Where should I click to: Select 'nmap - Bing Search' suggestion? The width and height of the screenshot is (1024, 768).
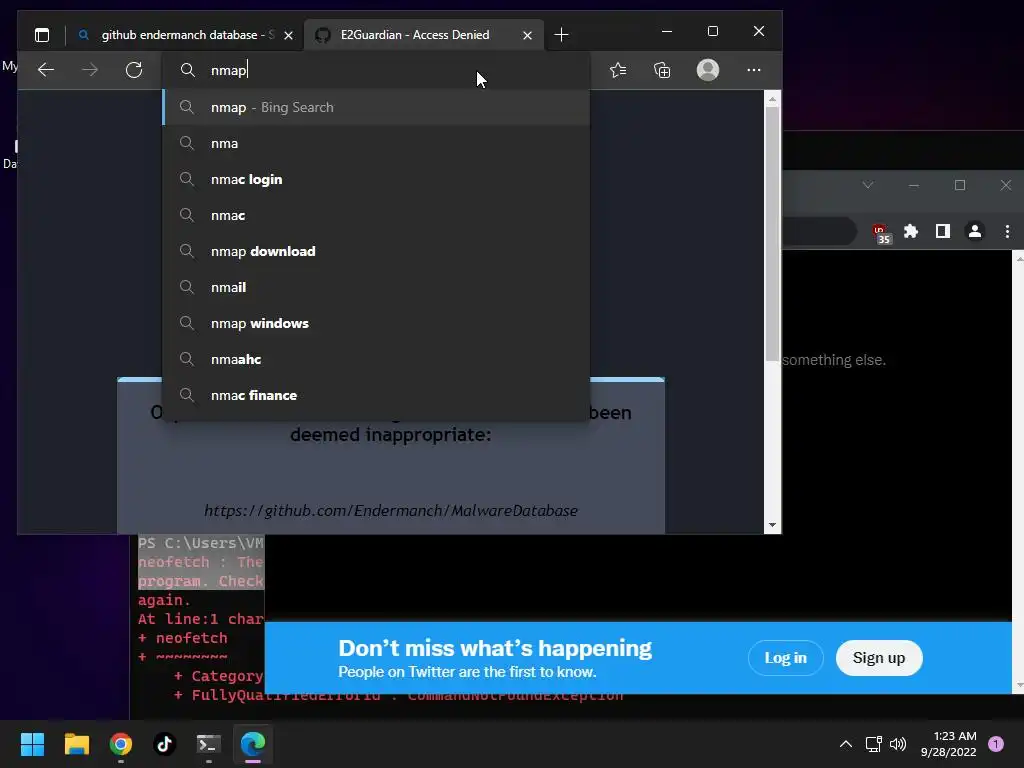pos(376,107)
